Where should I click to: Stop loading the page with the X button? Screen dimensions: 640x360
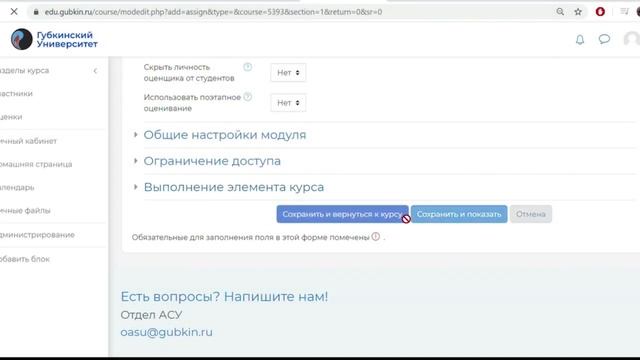tap(14, 12)
